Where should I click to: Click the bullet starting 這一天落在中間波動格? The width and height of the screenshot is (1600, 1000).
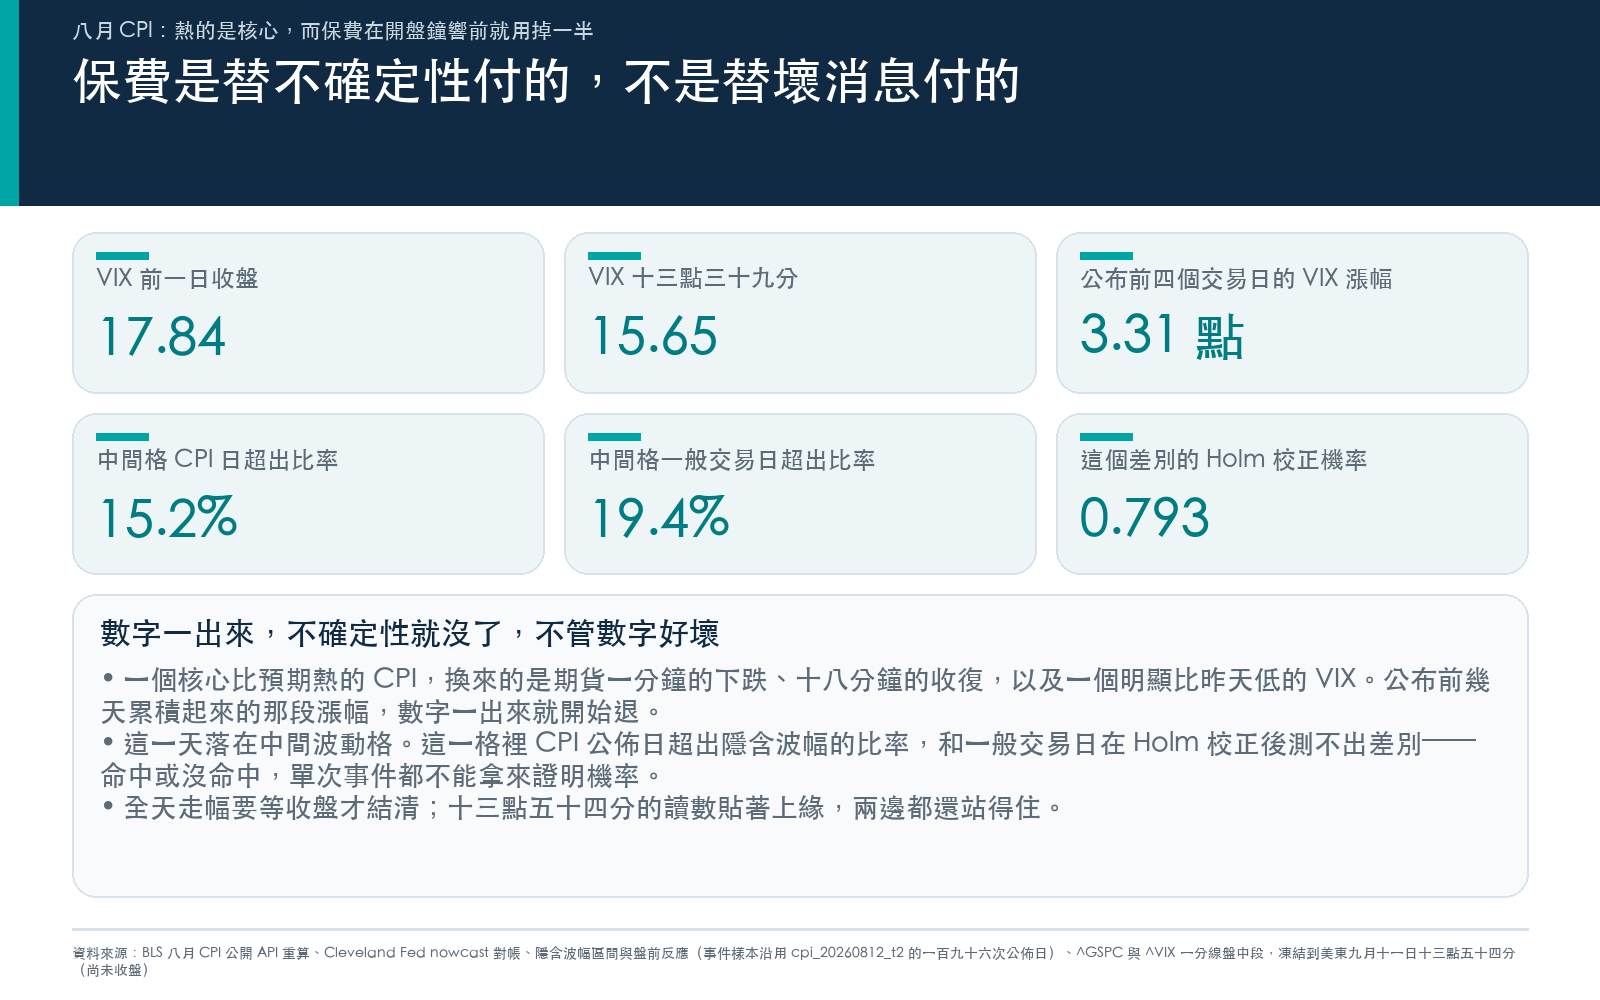pos(788,760)
